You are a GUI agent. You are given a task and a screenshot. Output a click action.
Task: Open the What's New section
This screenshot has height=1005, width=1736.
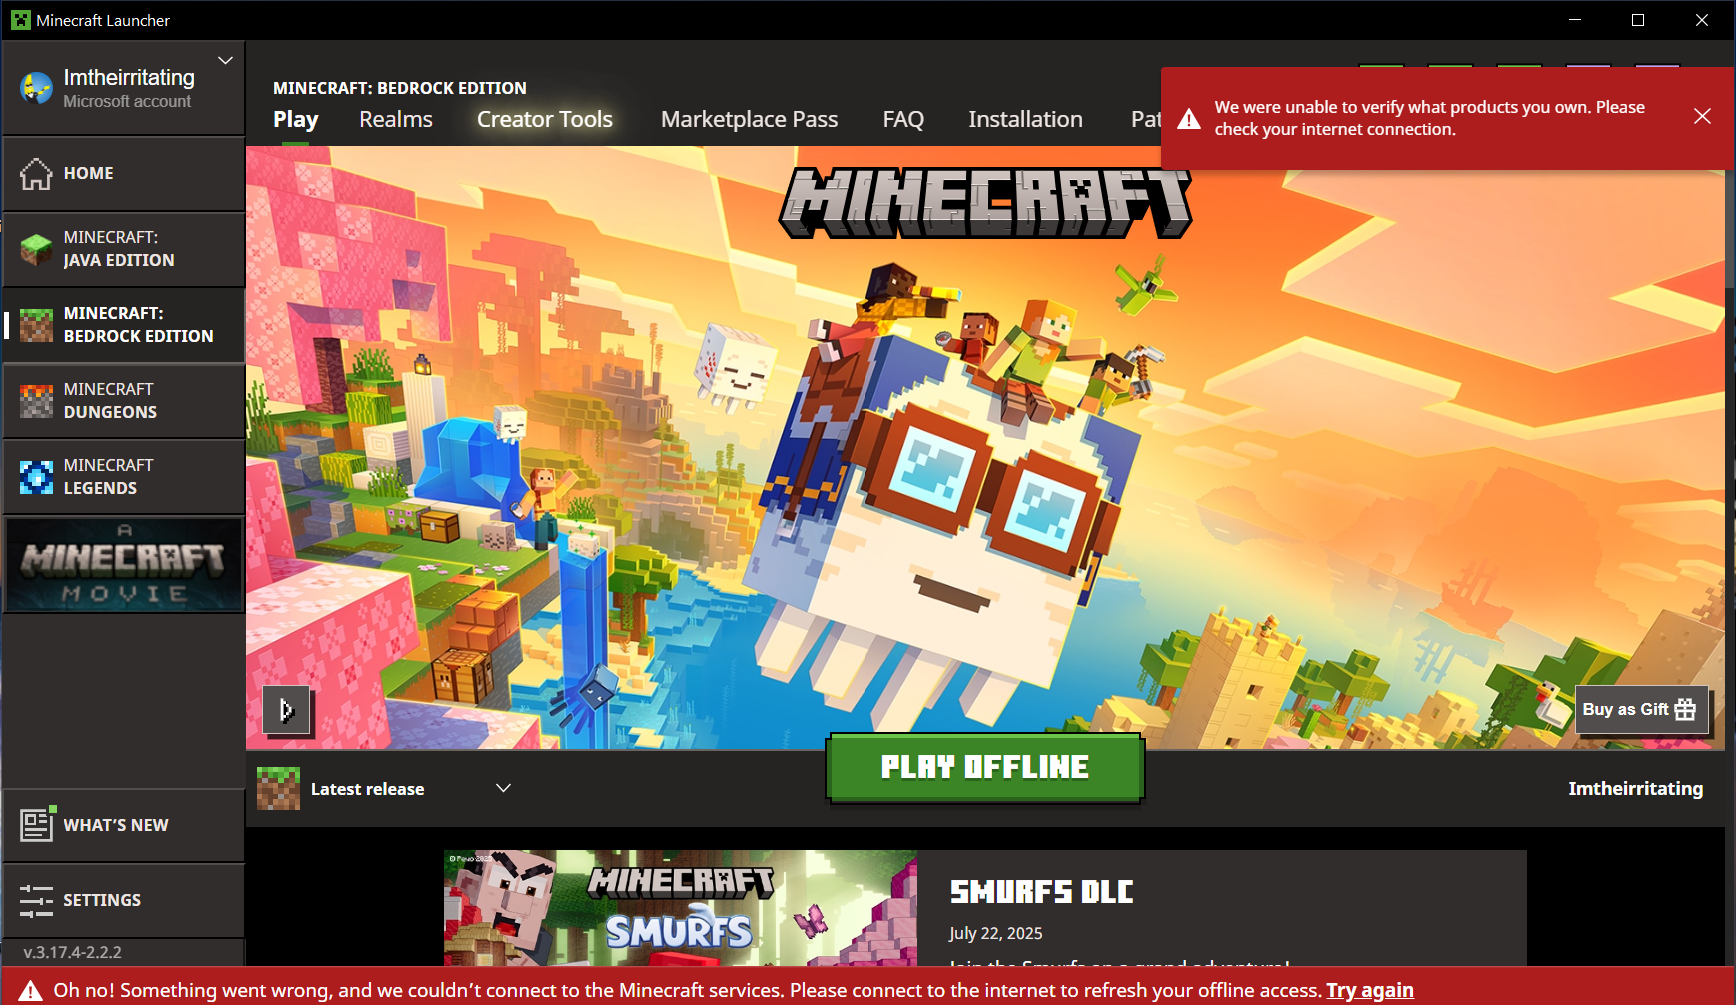click(x=124, y=825)
